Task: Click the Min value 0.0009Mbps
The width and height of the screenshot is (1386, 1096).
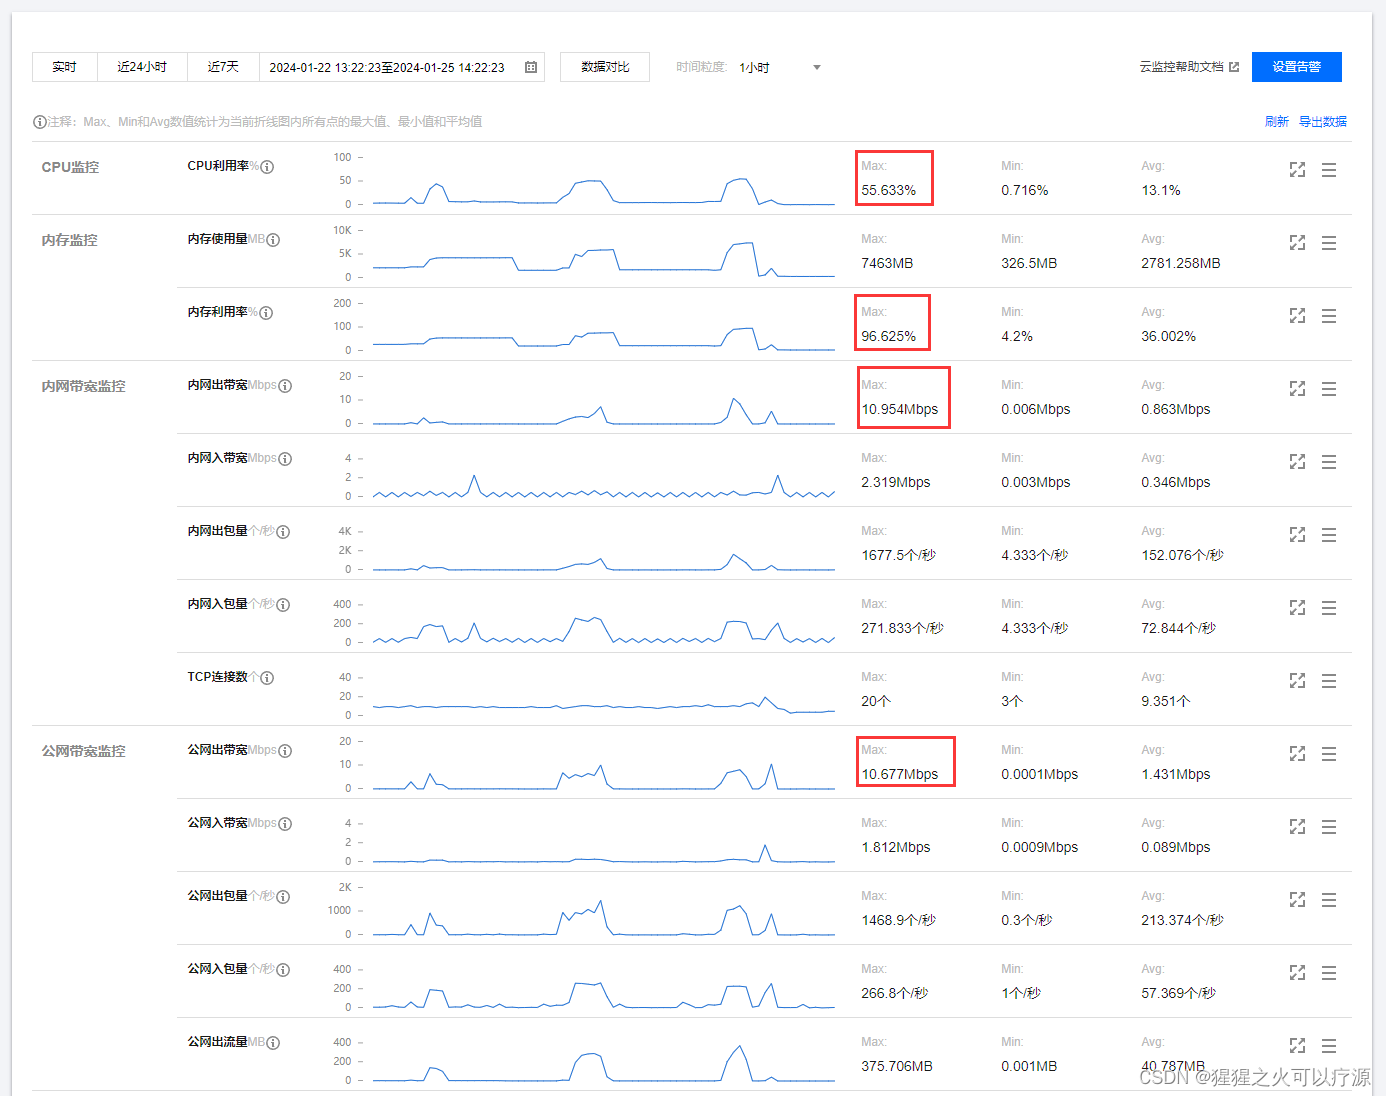Action: (1039, 847)
